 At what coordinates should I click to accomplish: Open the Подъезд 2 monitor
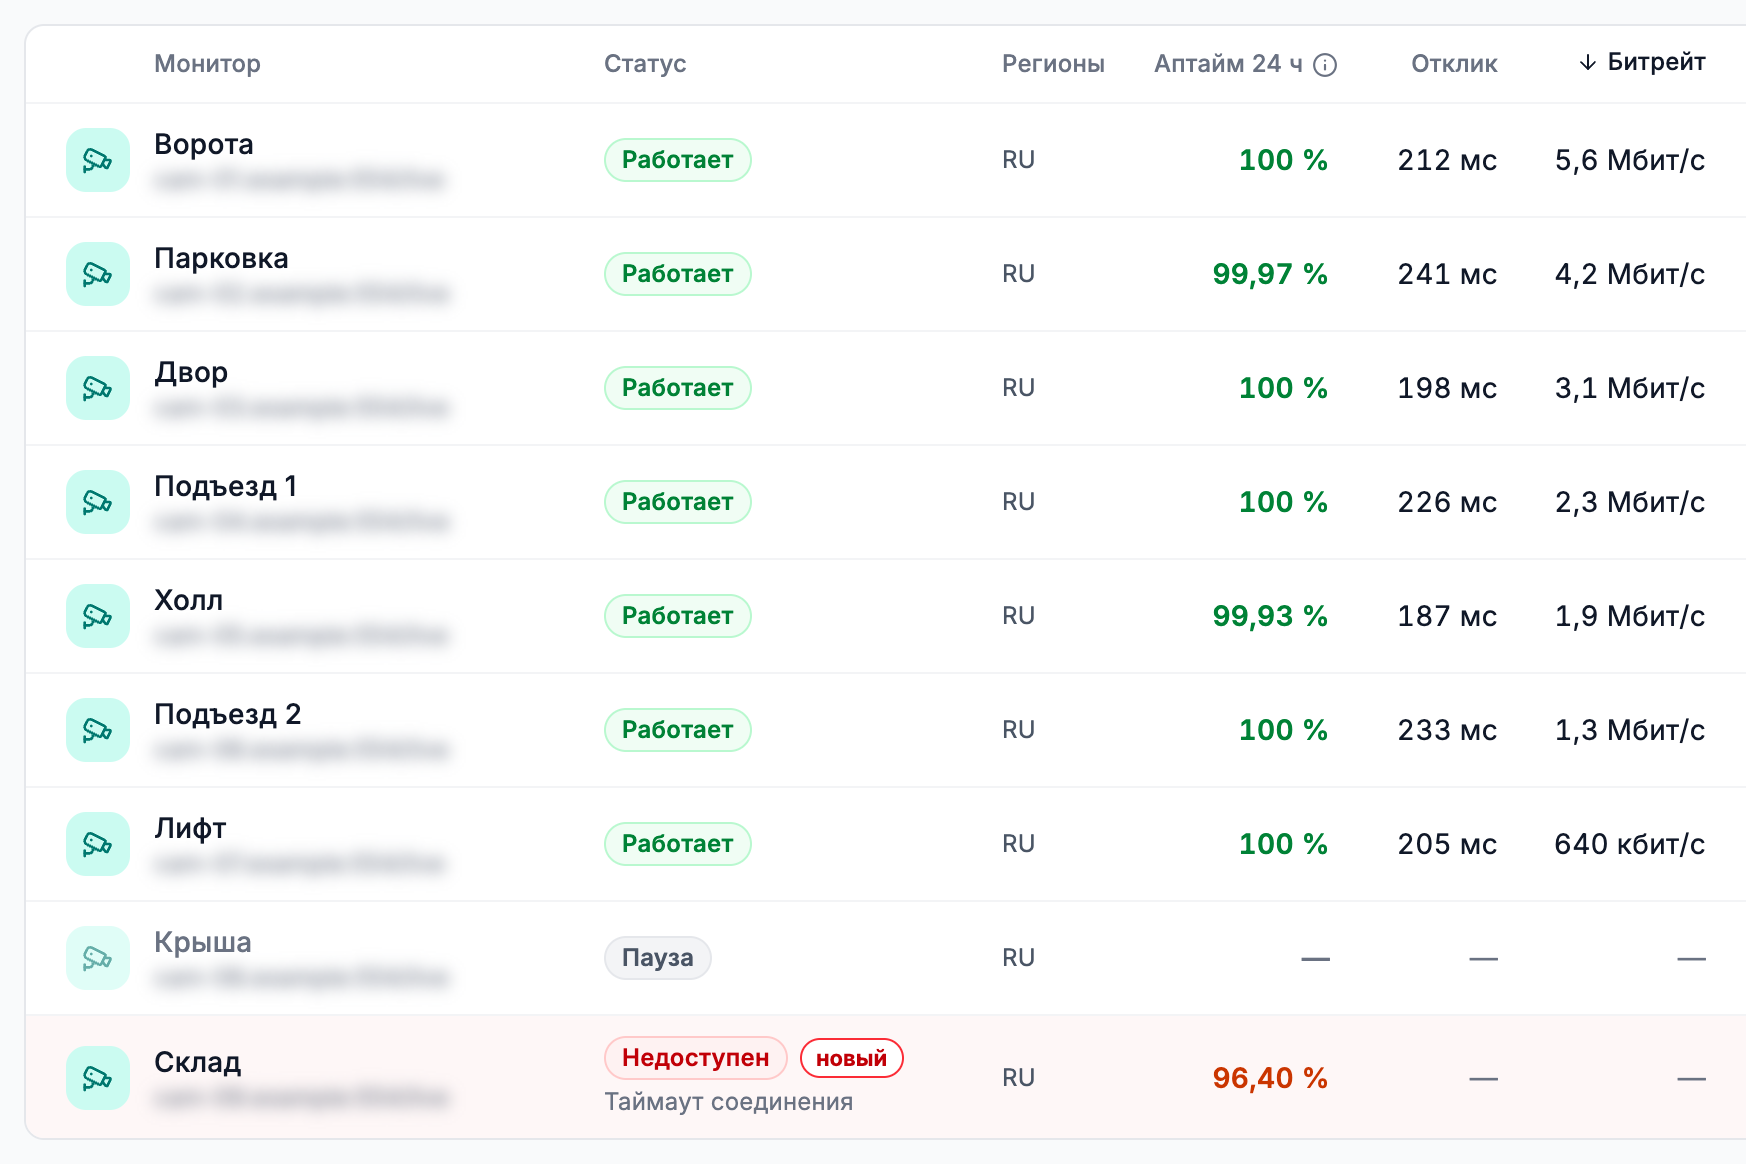[228, 714]
